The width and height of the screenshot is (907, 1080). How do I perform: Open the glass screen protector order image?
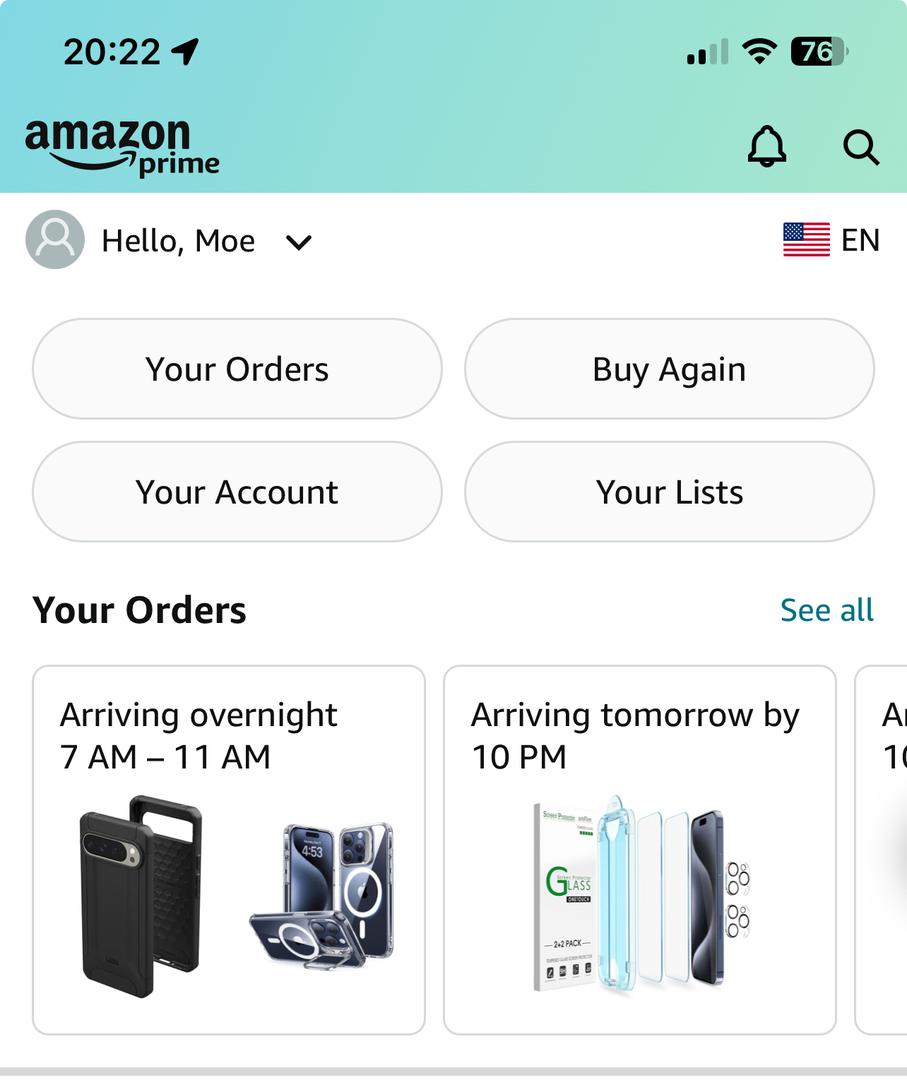click(640, 894)
